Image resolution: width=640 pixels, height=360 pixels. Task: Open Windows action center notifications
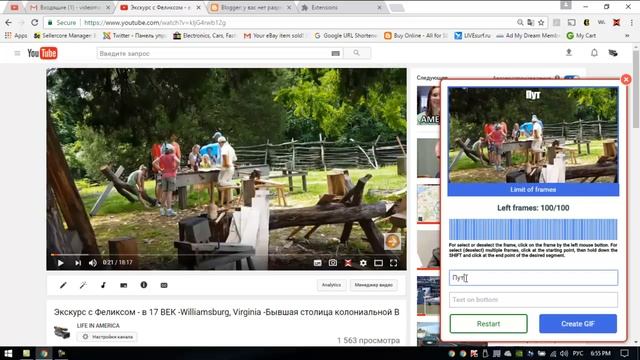(624, 353)
